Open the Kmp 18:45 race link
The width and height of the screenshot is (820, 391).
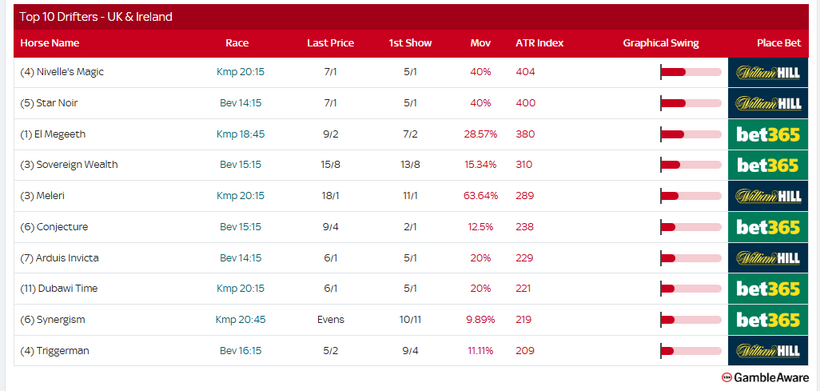click(241, 134)
